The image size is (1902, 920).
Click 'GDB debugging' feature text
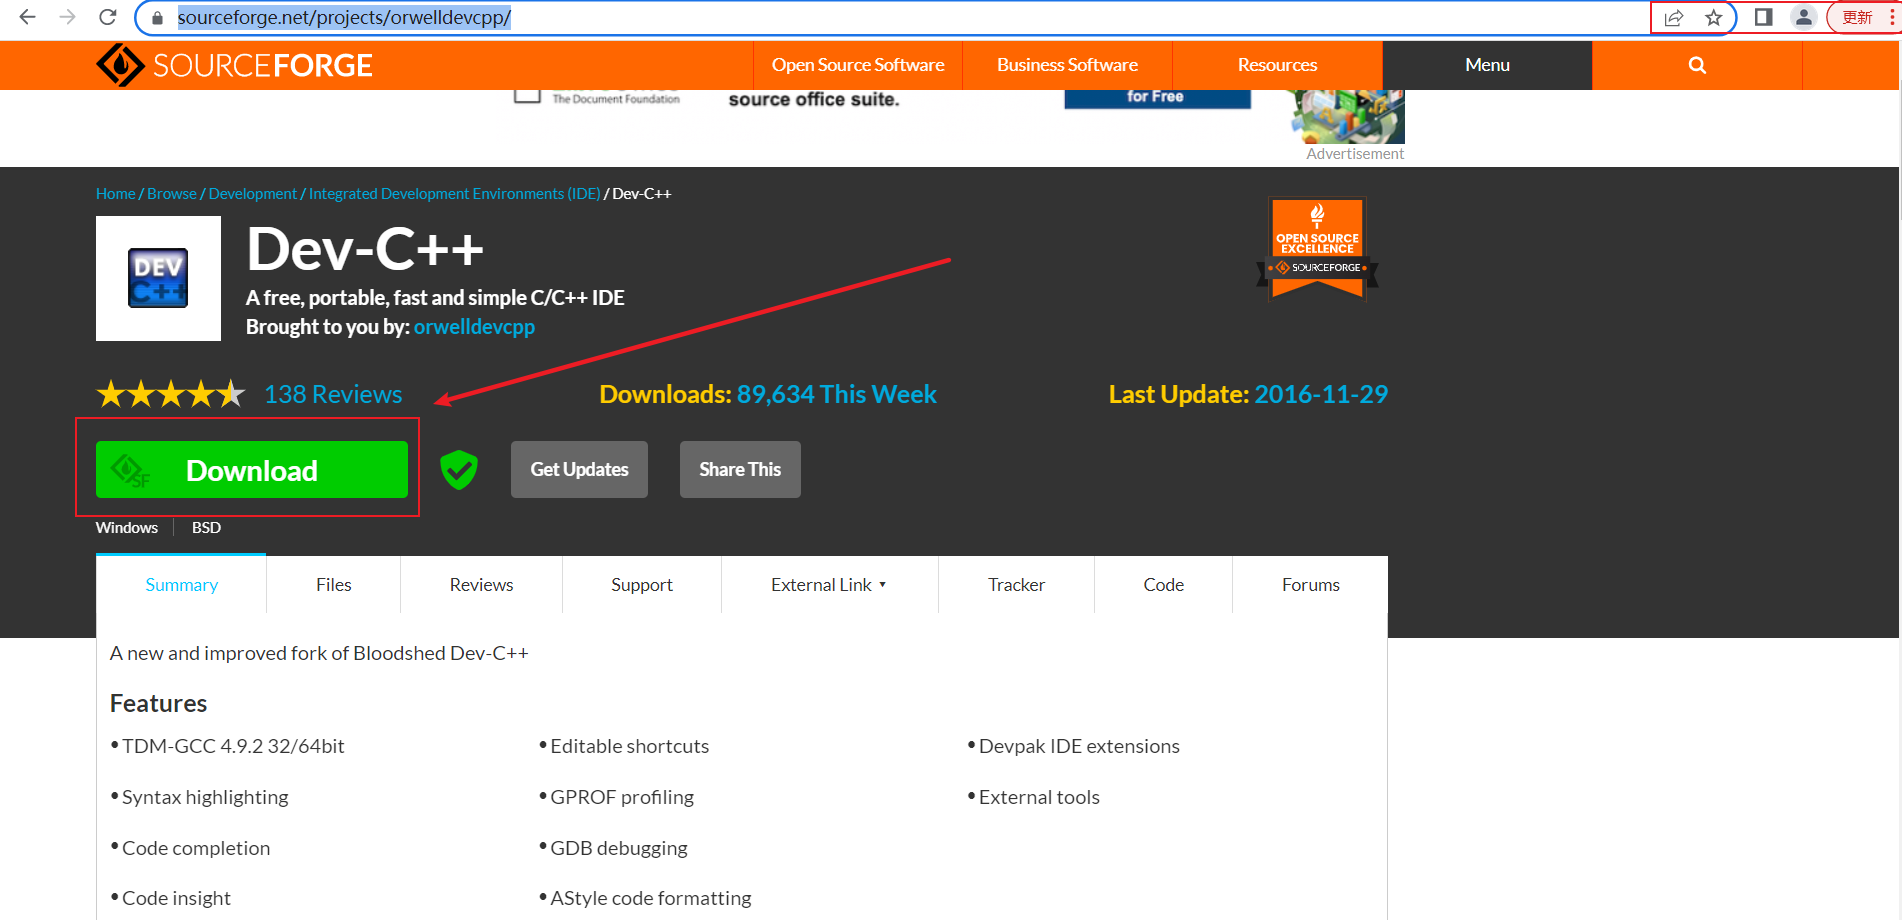[619, 848]
